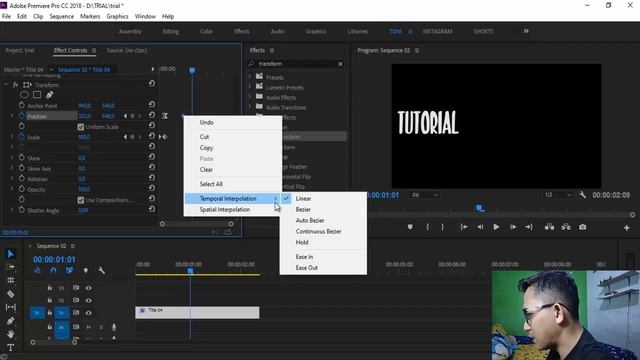Image resolution: width=640 pixels, height=360 pixels.
Task: Expand the Skew parameter
Action: pos(12,158)
